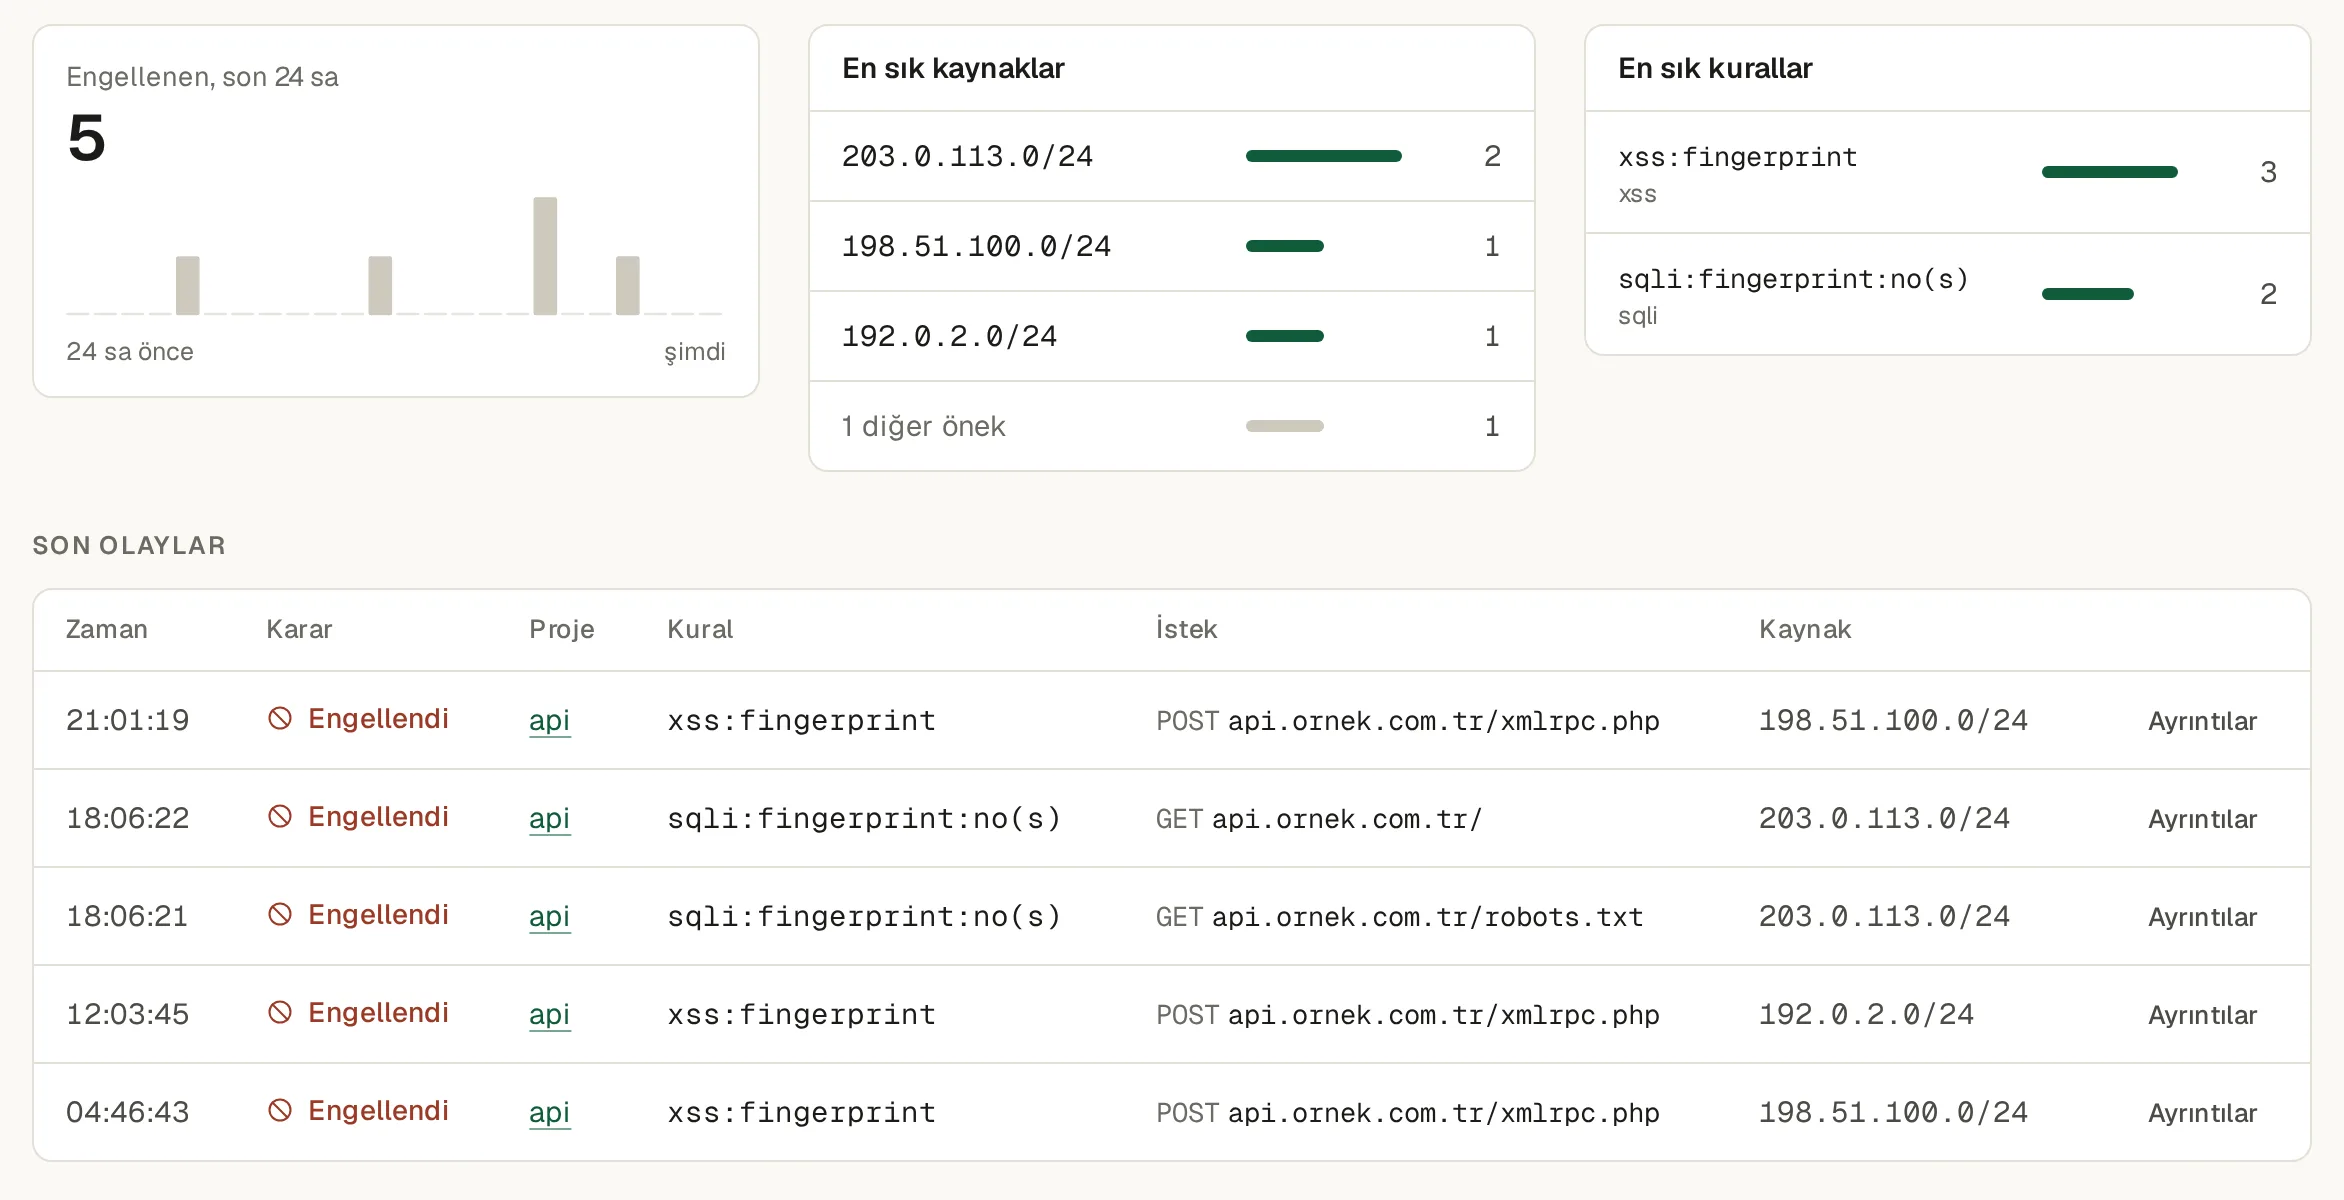
Task: Open api project link in 21:01:19 row
Action: pyautogui.click(x=549, y=720)
